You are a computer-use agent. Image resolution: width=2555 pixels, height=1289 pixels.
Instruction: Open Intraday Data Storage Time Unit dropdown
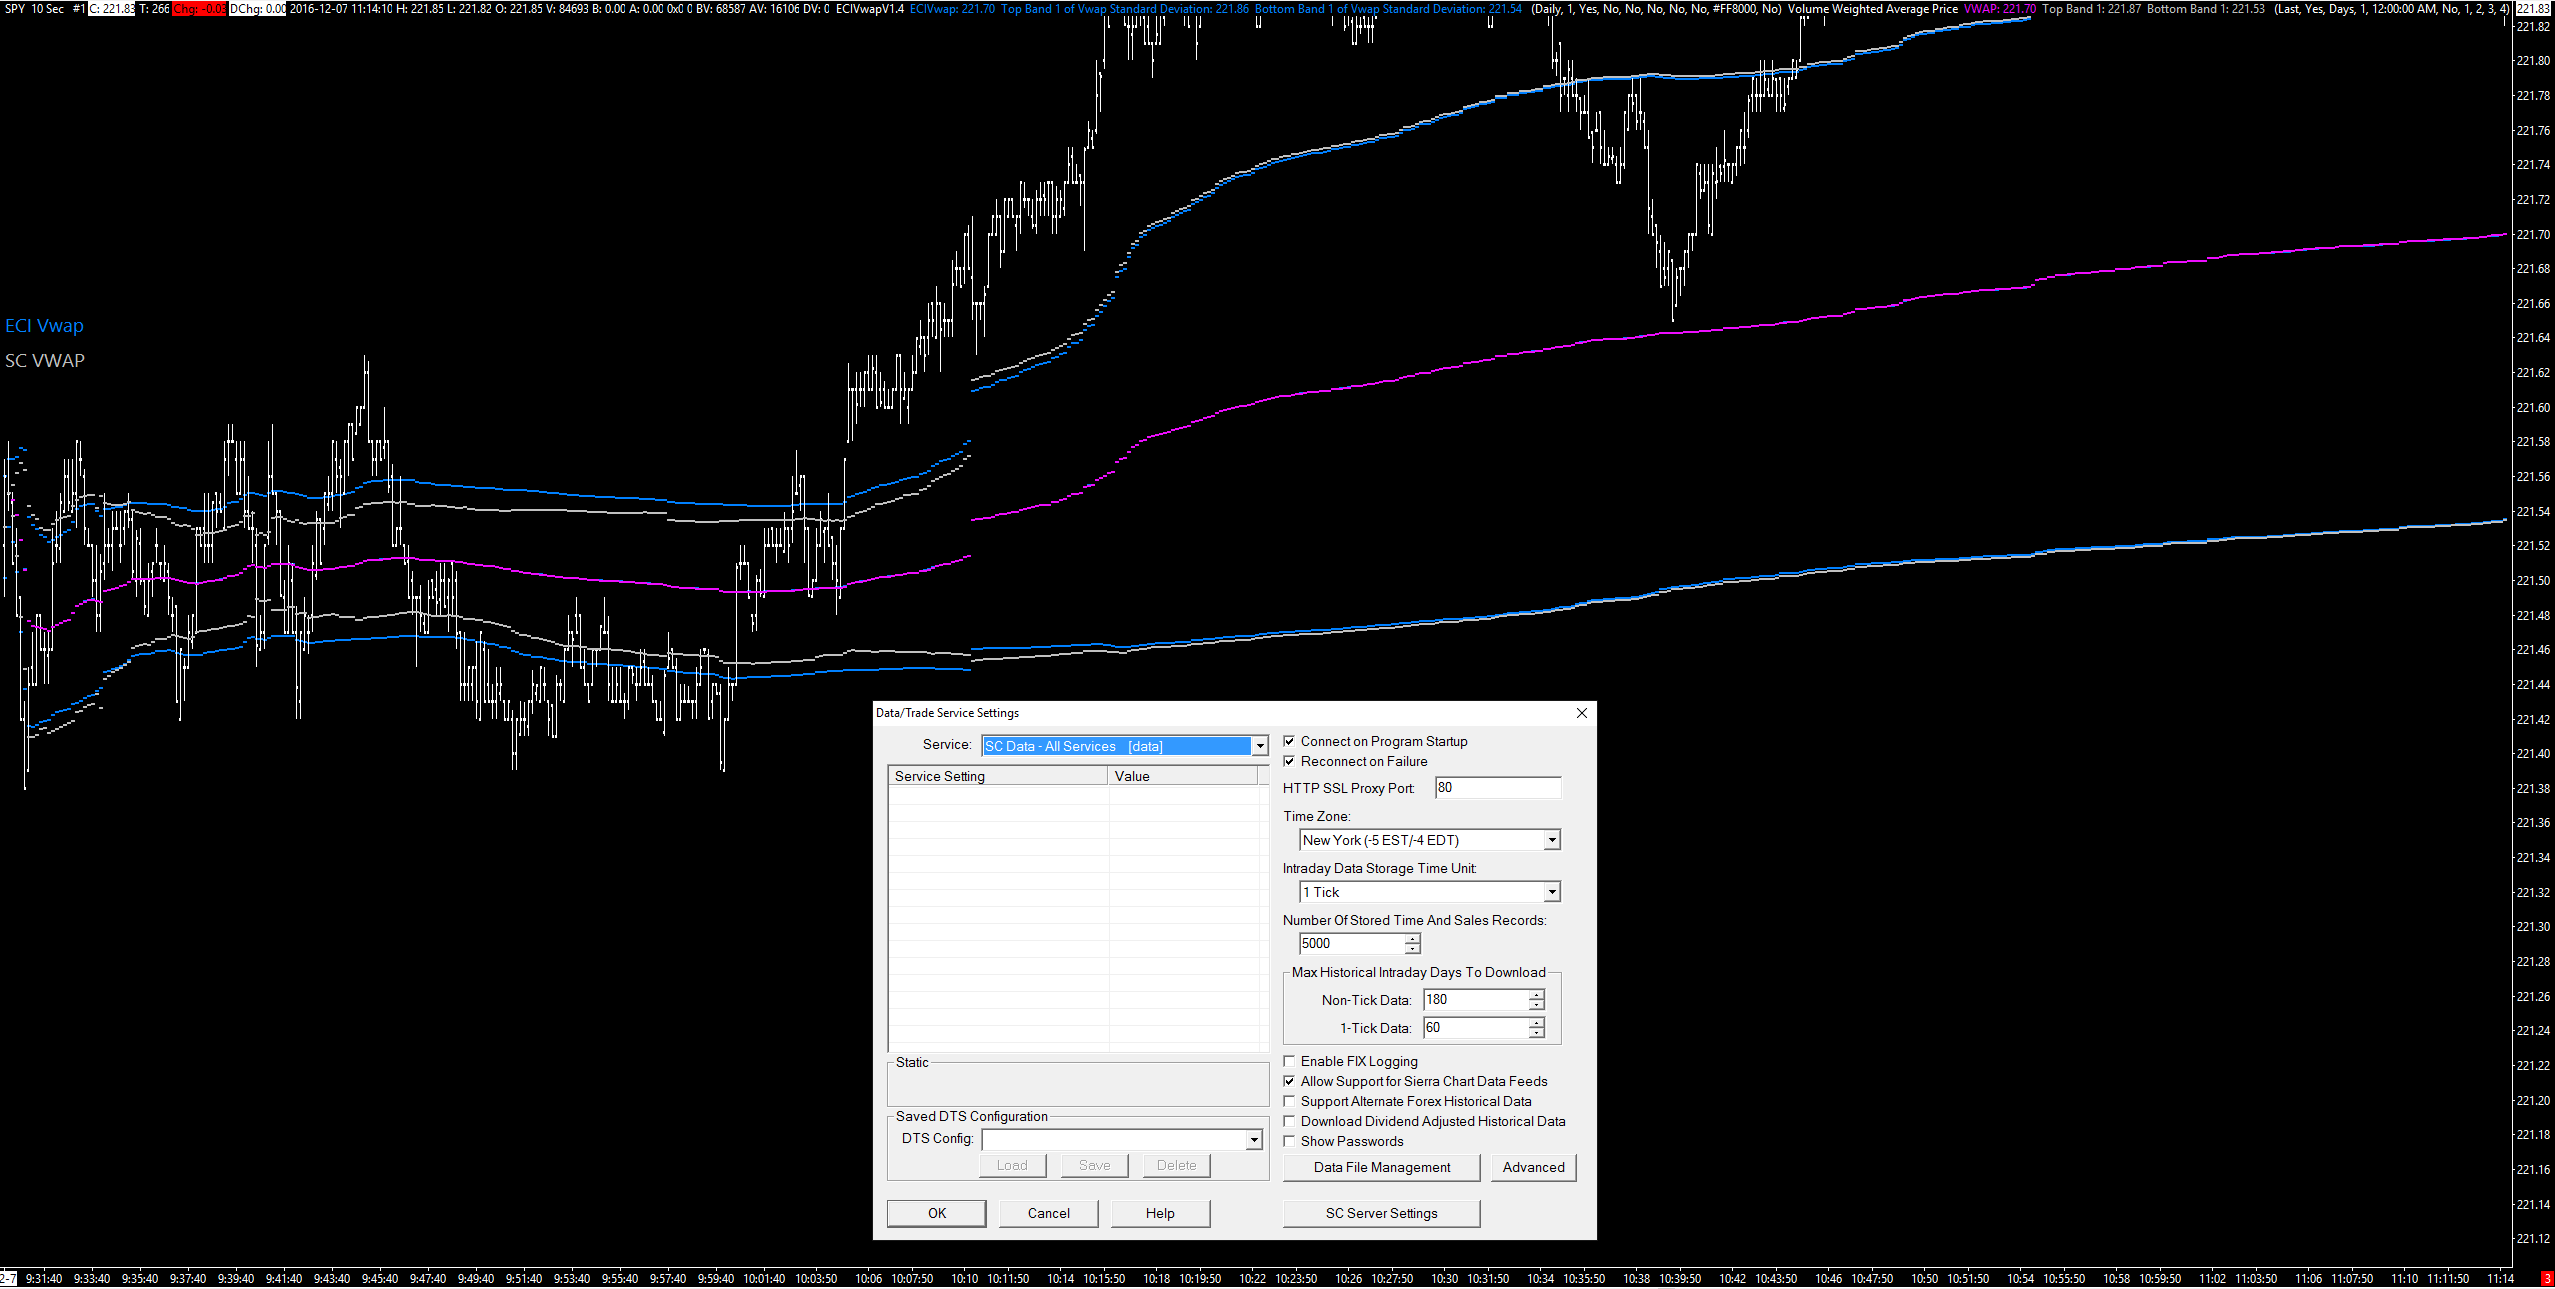tap(1551, 892)
